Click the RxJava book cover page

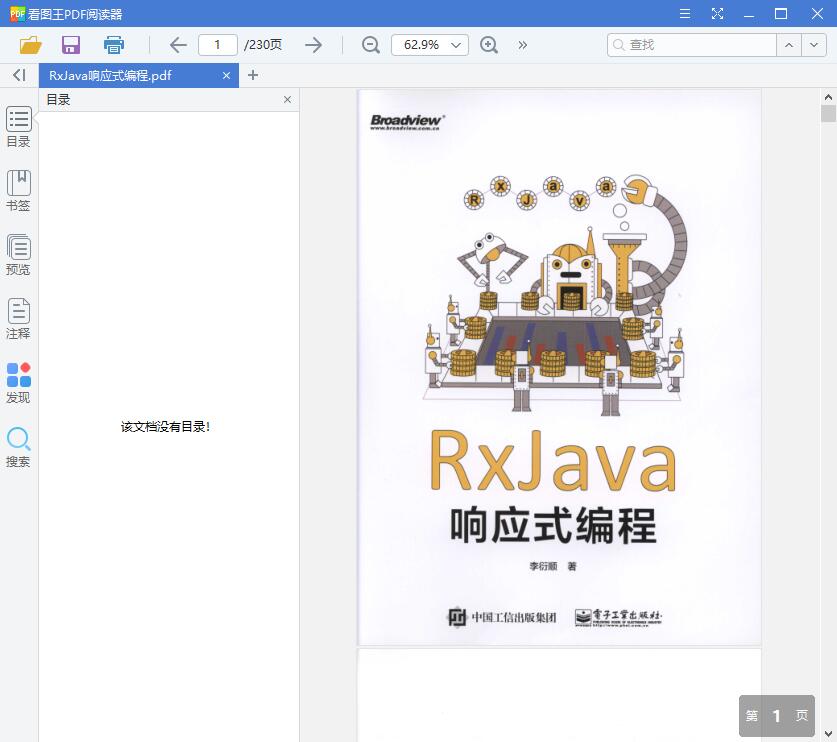[x=559, y=367]
